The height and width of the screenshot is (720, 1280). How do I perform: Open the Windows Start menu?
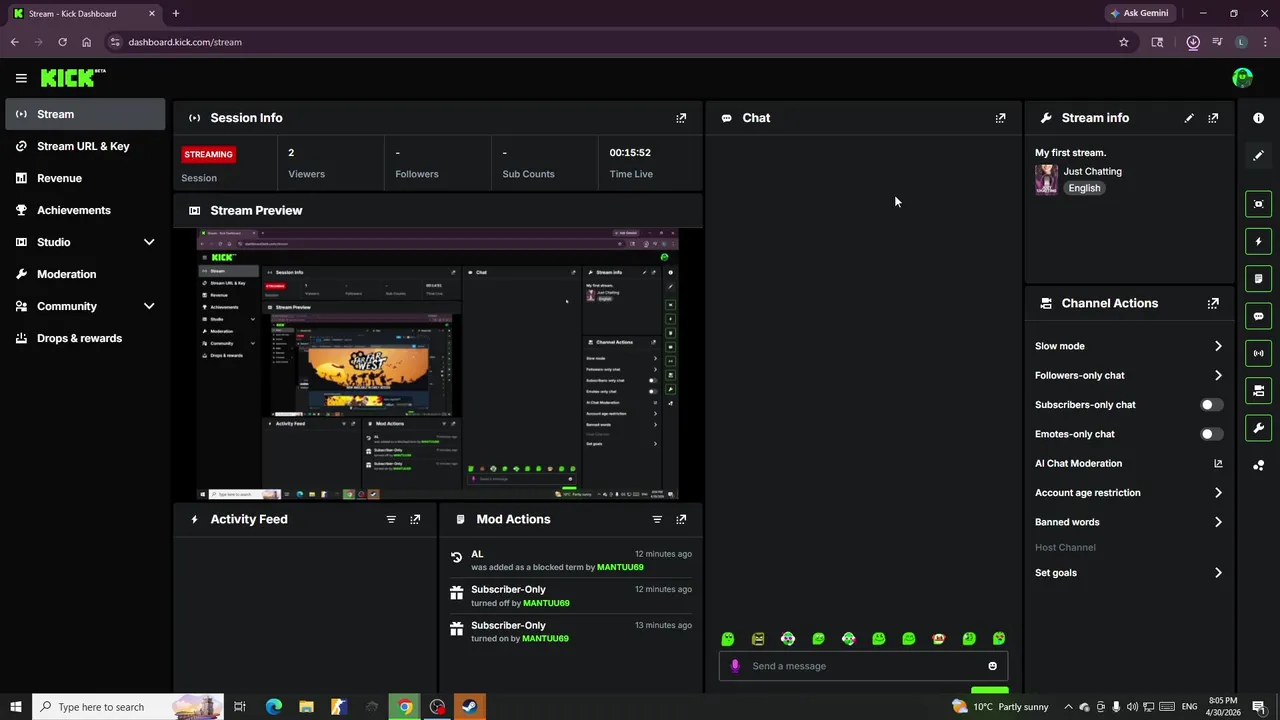(x=16, y=707)
